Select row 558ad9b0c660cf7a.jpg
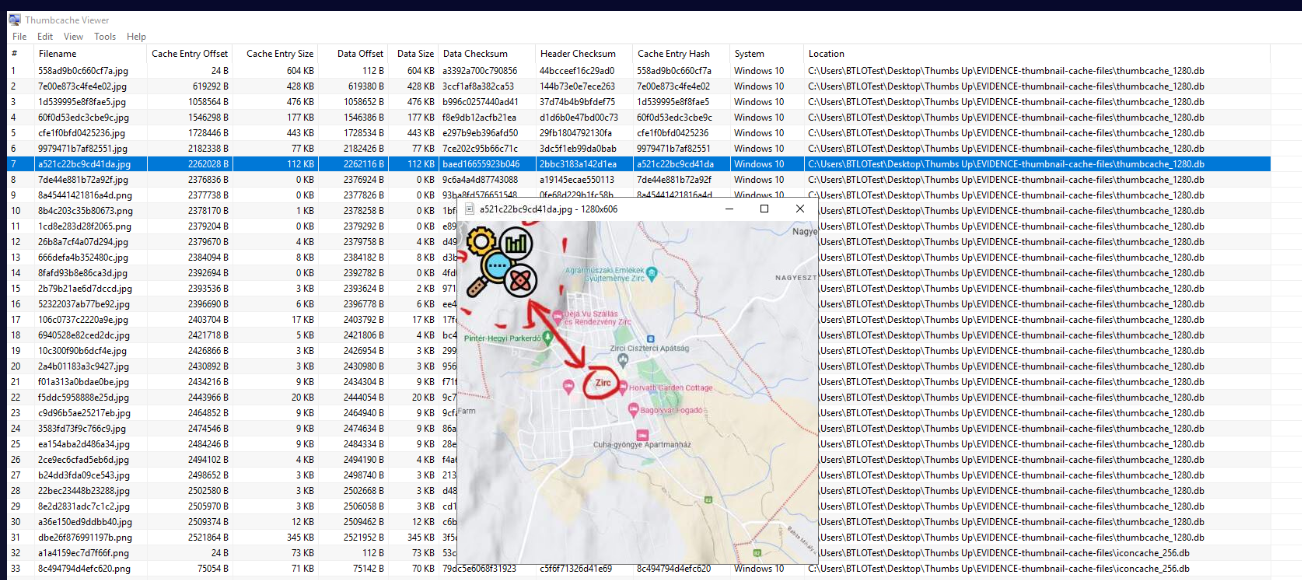The height and width of the screenshot is (580, 1302). pyautogui.click(x=639, y=71)
